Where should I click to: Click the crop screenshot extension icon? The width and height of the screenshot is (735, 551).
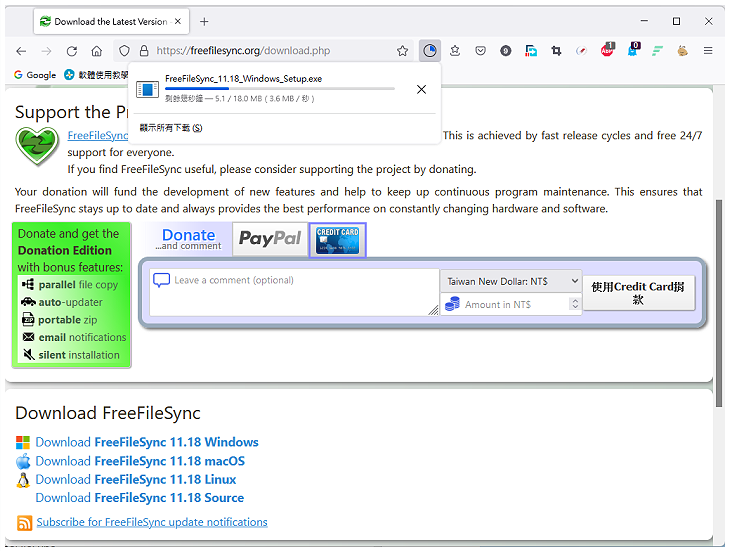[x=556, y=51]
